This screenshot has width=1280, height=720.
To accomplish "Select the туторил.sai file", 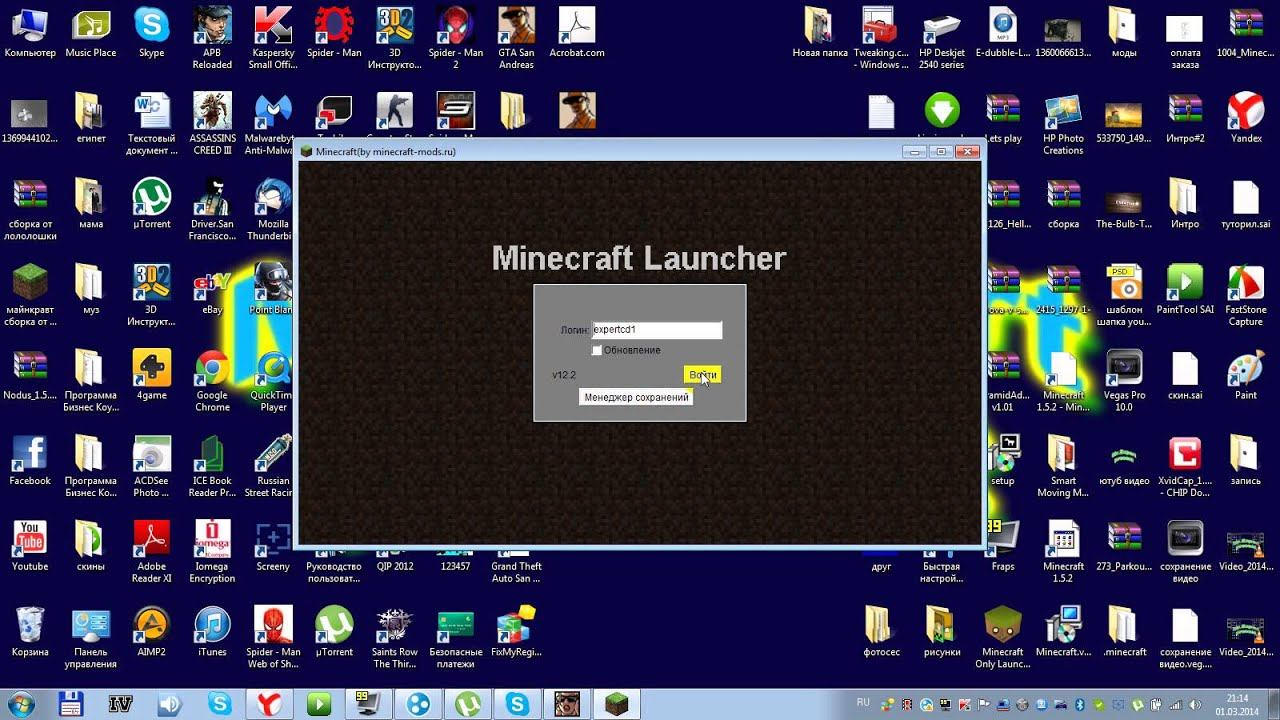I will [1246, 205].
